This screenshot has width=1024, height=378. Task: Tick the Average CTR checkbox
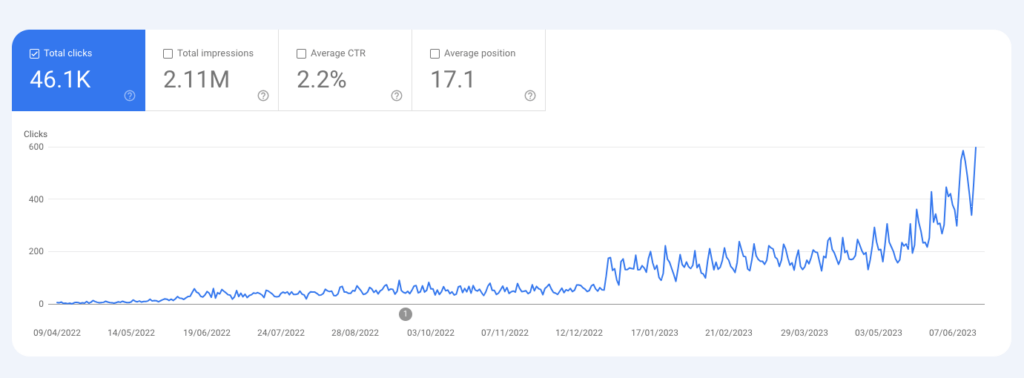(301, 54)
